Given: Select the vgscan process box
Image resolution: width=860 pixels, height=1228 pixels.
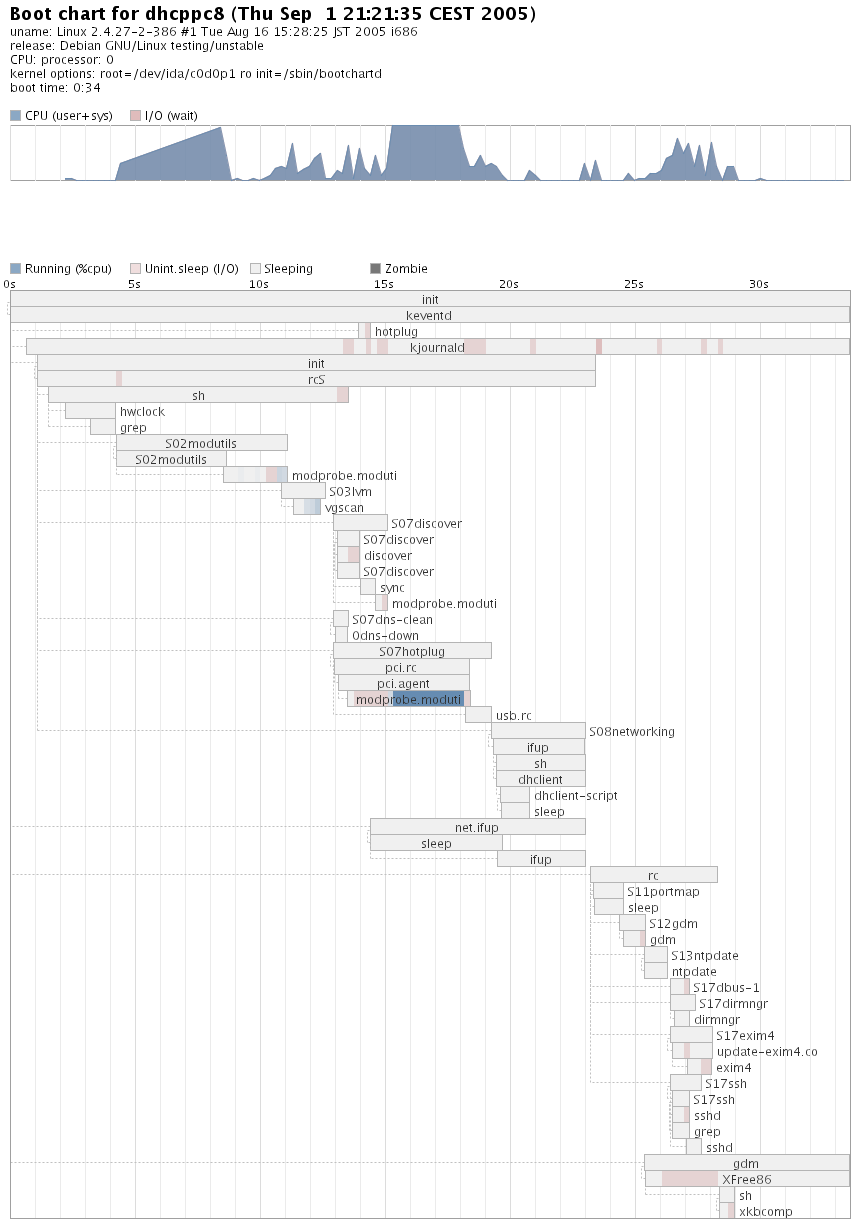Looking at the screenshot, I should [306, 507].
